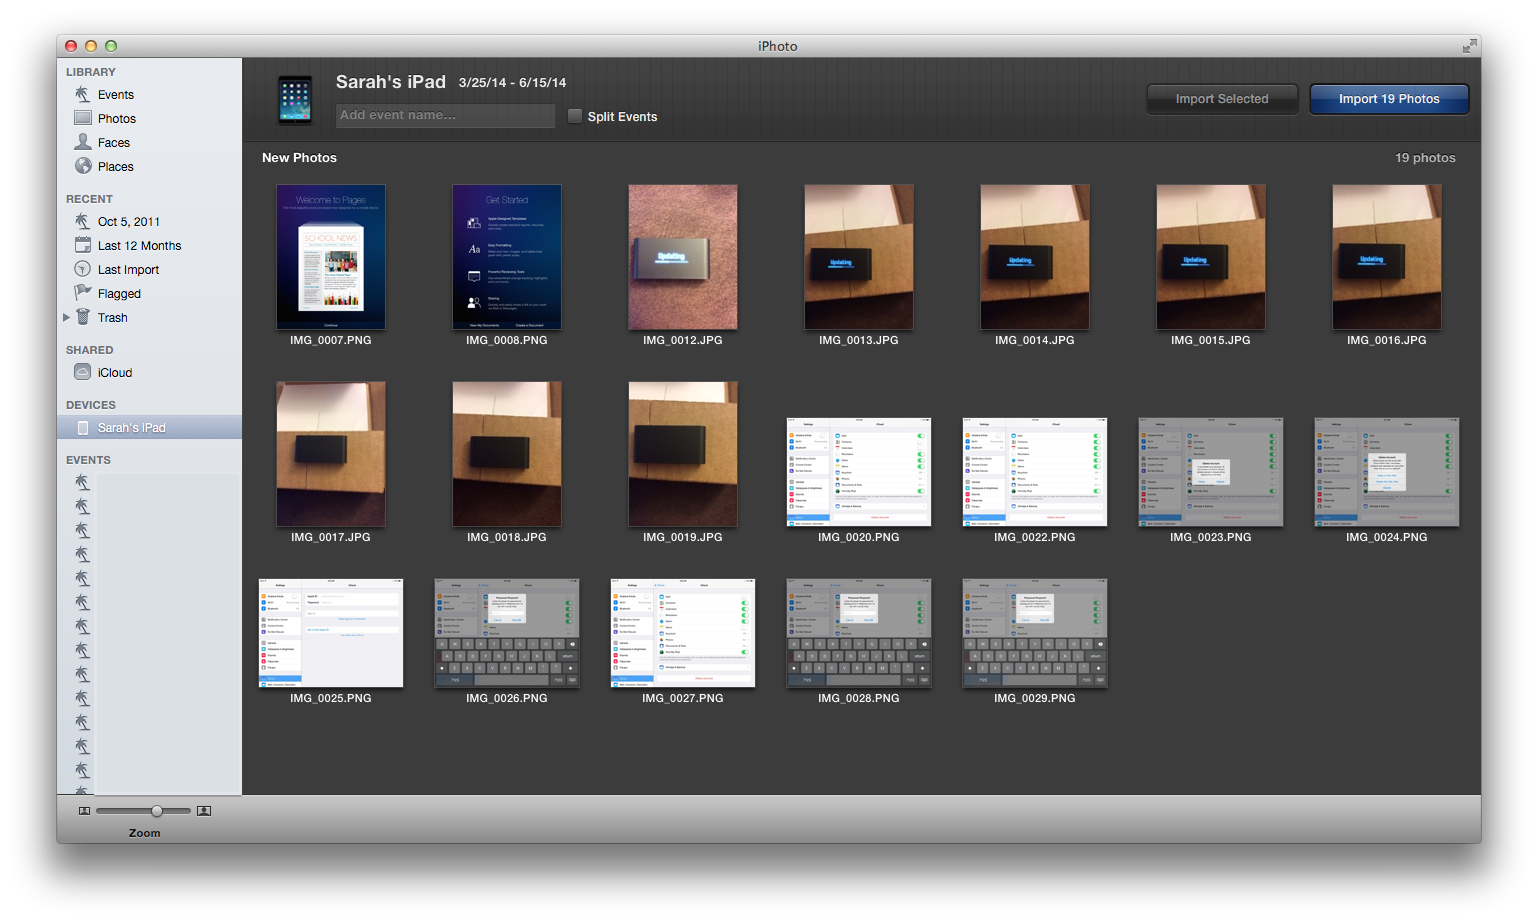Click the Last 12 Months calendar icon
The image size is (1538, 922).
[83, 245]
